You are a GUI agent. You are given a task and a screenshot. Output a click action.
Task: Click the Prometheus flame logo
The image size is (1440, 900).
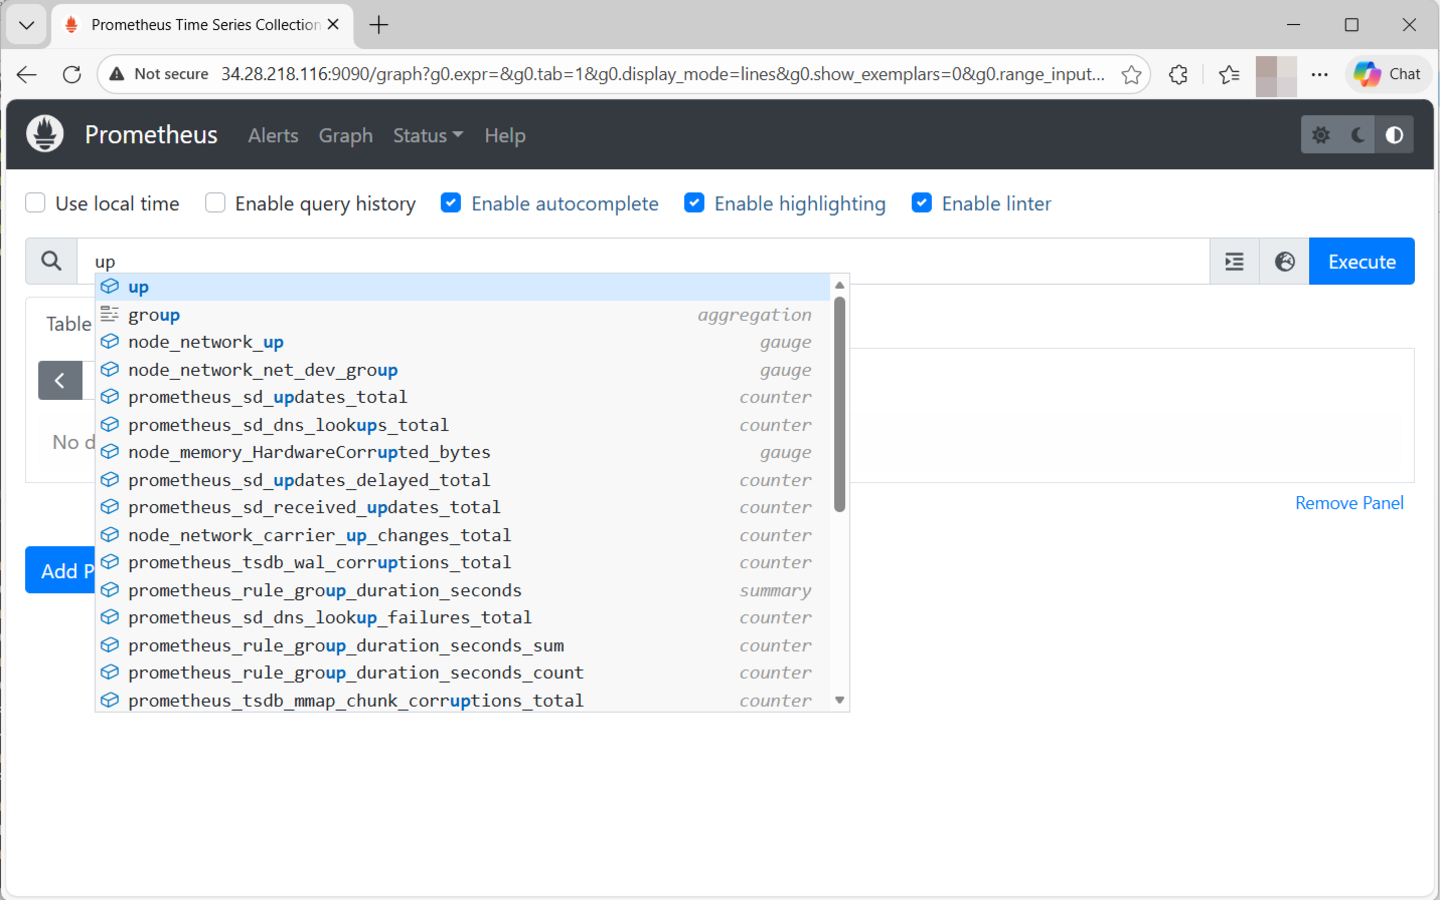44,133
